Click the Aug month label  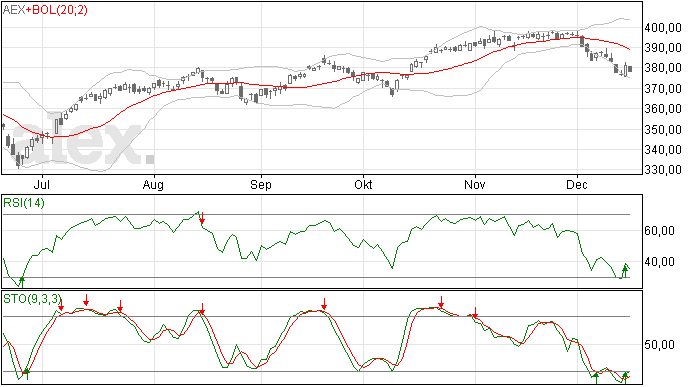point(153,185)
